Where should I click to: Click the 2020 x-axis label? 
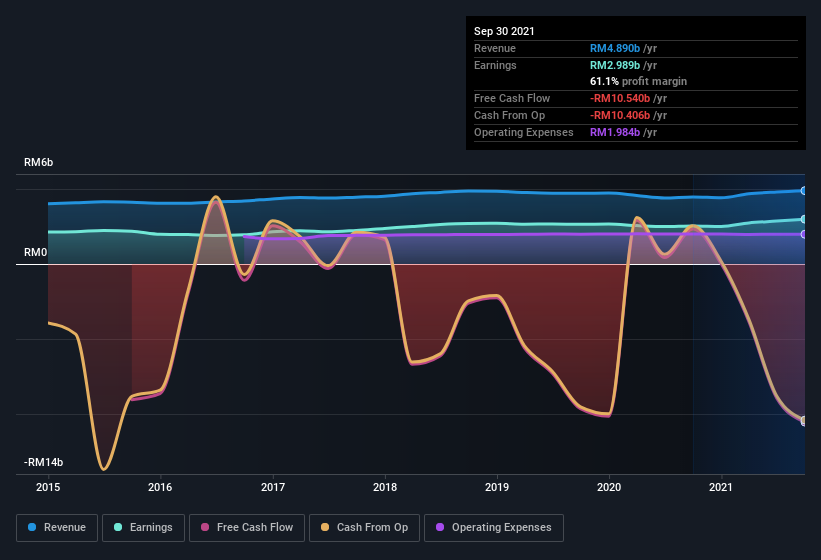609,487
